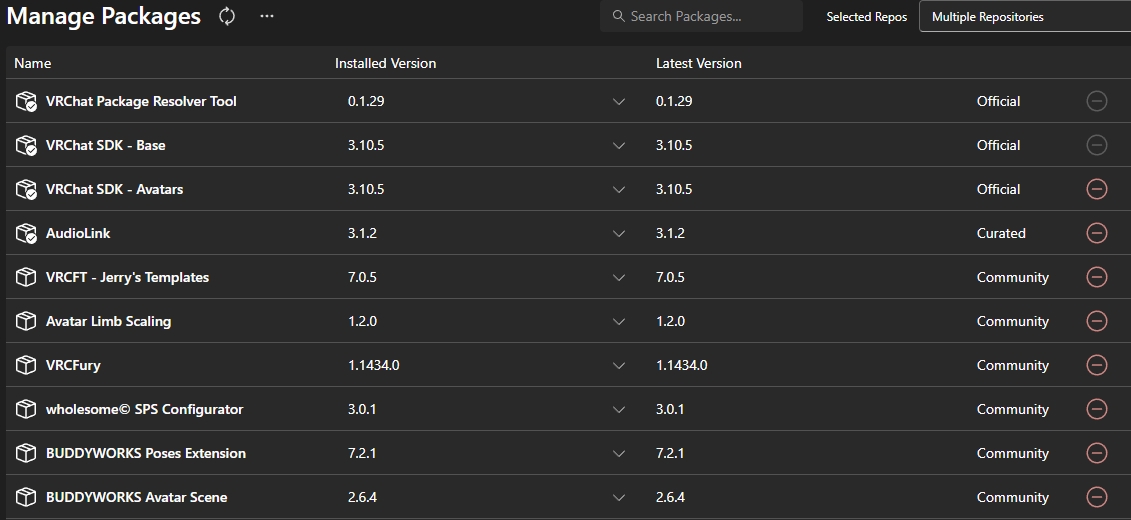Select the Avatar Limb Scaling name
The height and width of the screenshot is (520, 1131).
(108, 322)
